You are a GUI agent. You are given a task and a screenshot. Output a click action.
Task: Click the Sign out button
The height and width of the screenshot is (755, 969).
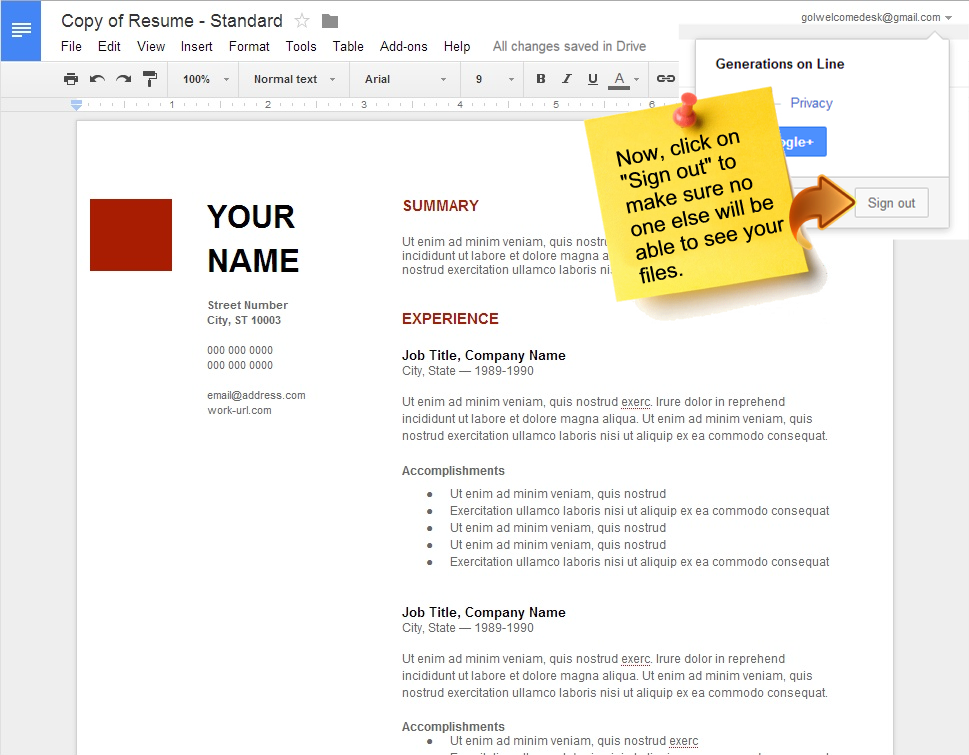pos(891,203)
